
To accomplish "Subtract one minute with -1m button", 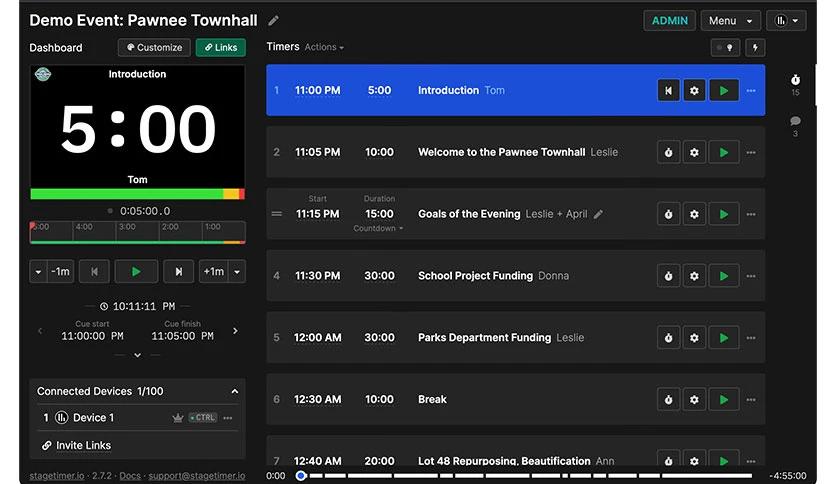I will [60, 272].
